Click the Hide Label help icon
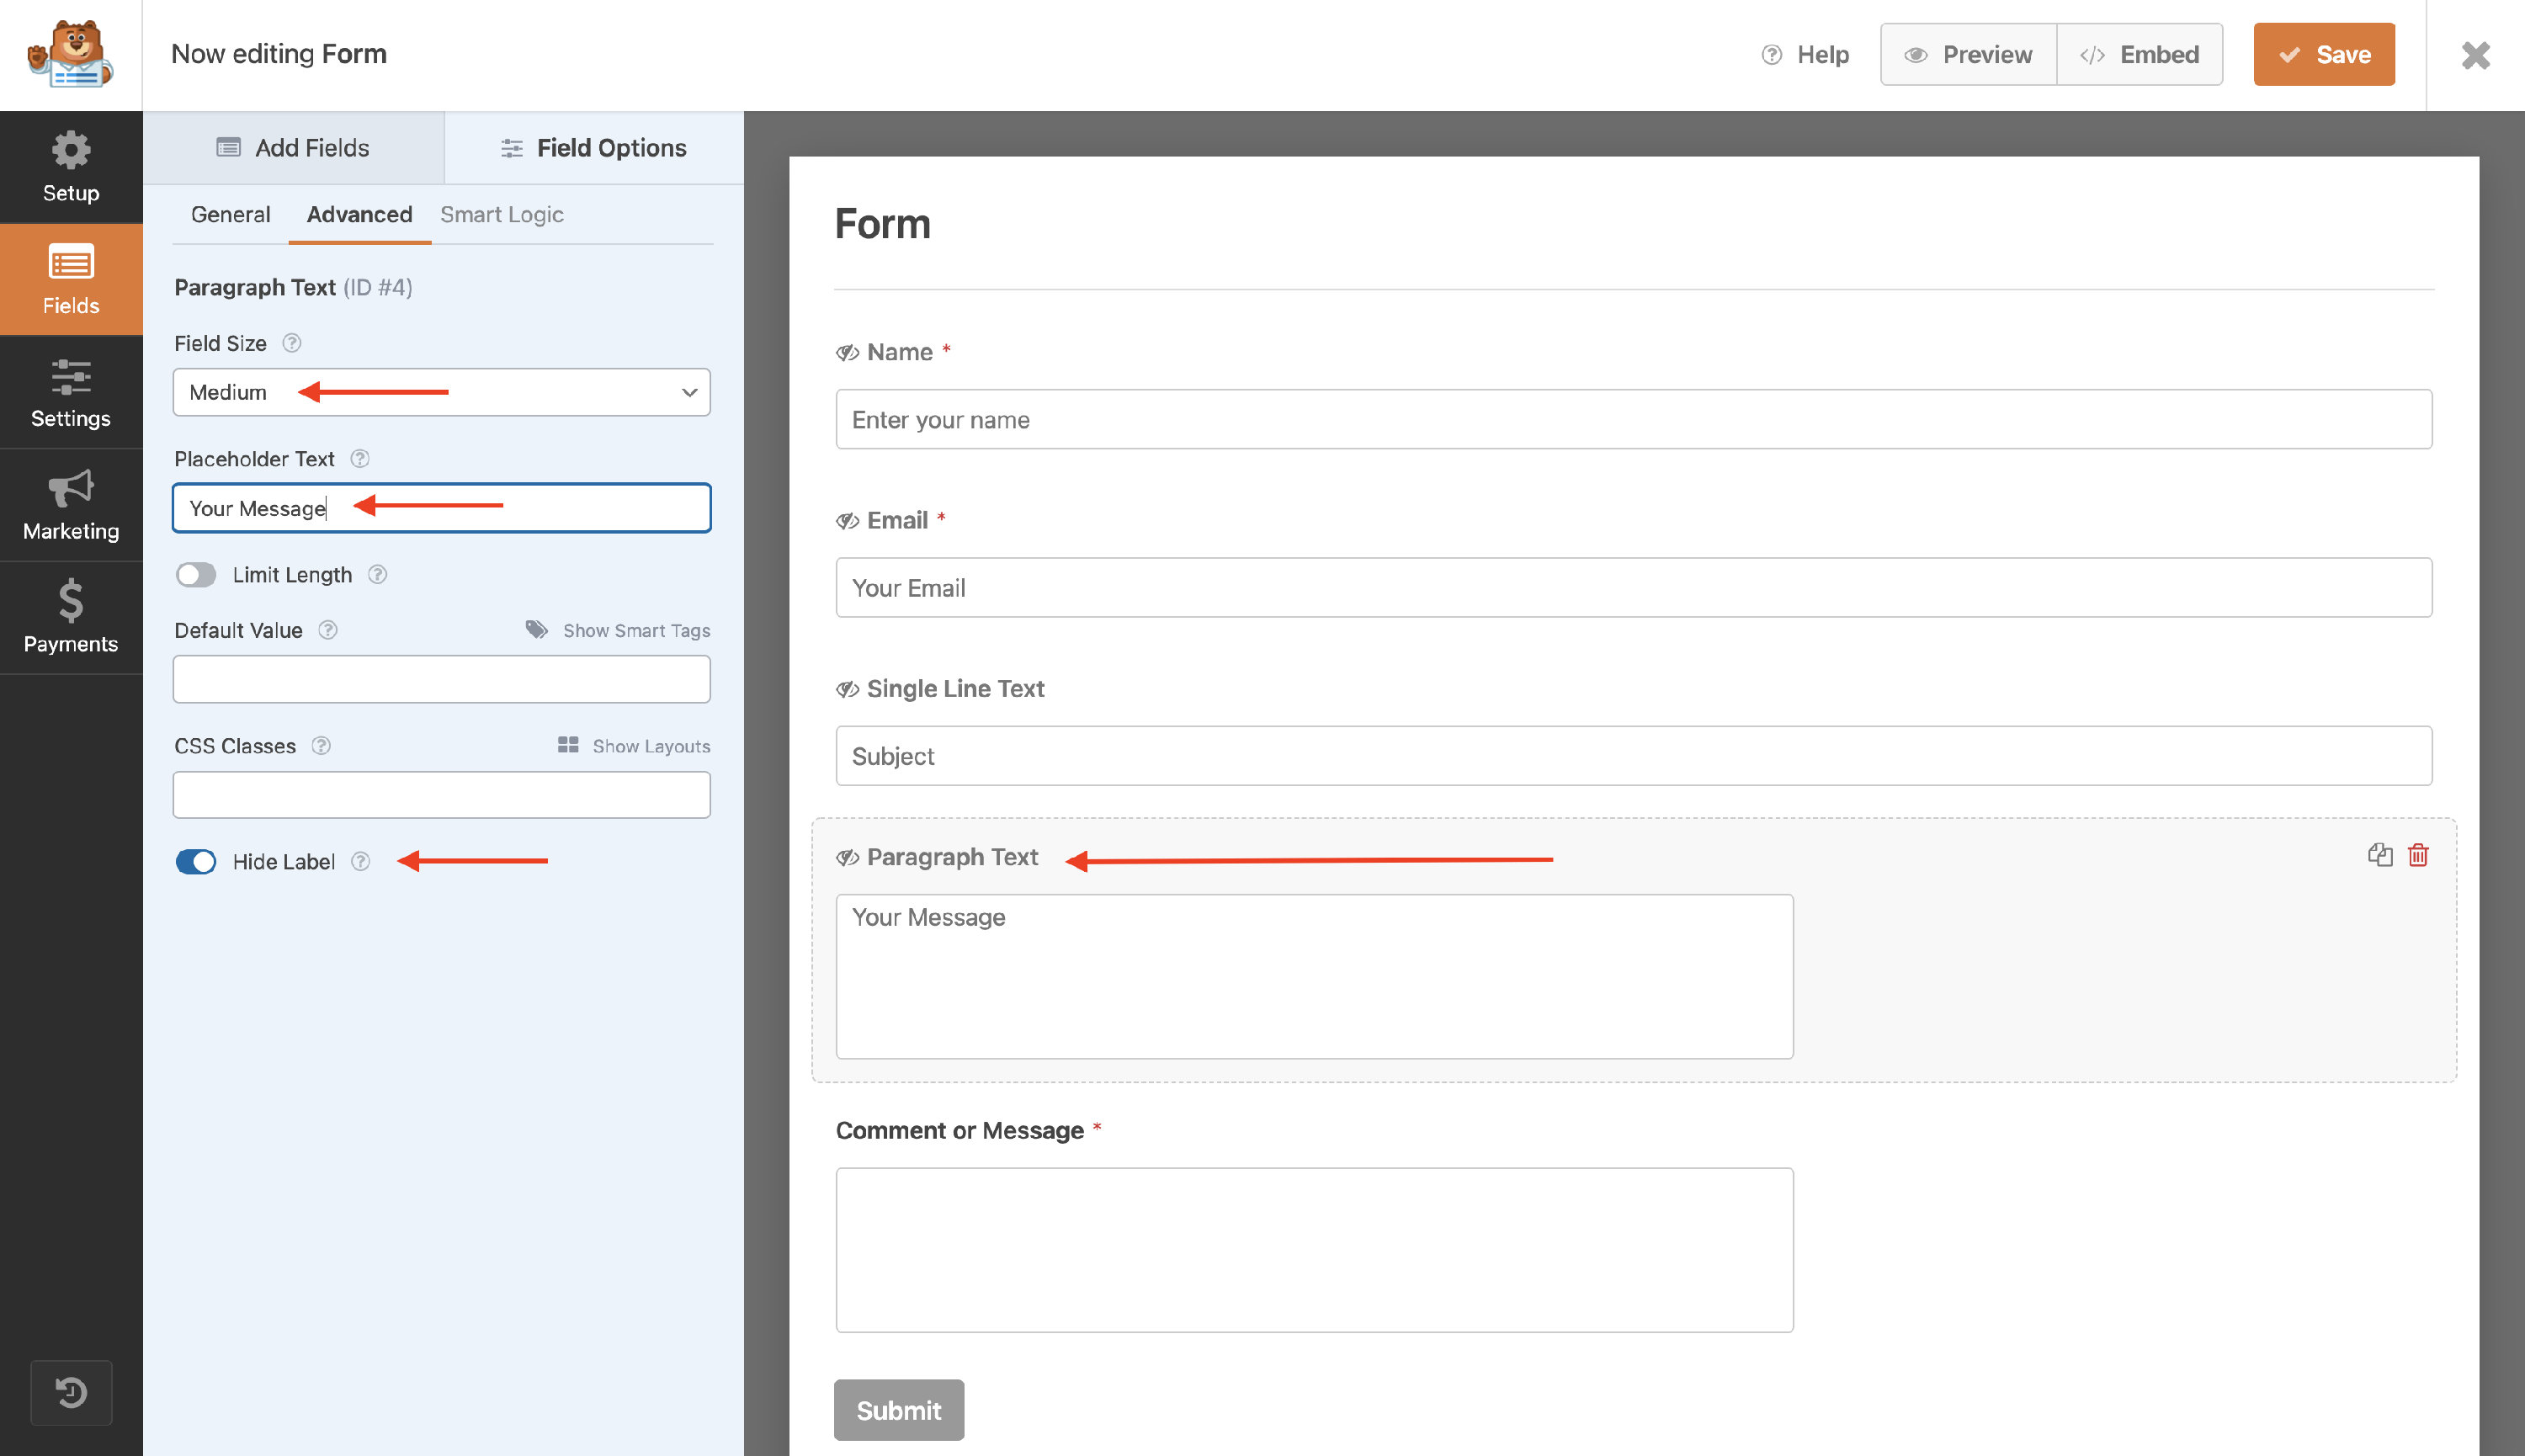Image resolution: width=2525 pixels, height=1456 pixels. 361,862
